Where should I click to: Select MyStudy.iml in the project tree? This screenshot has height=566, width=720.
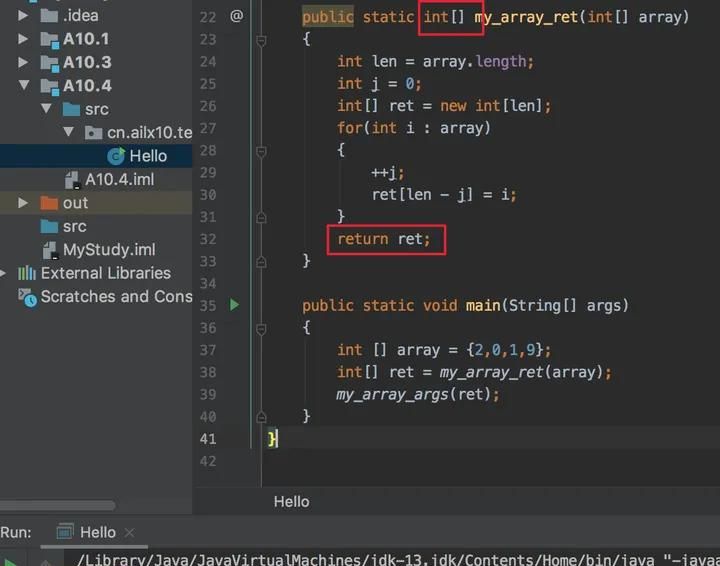pos(109,250)
